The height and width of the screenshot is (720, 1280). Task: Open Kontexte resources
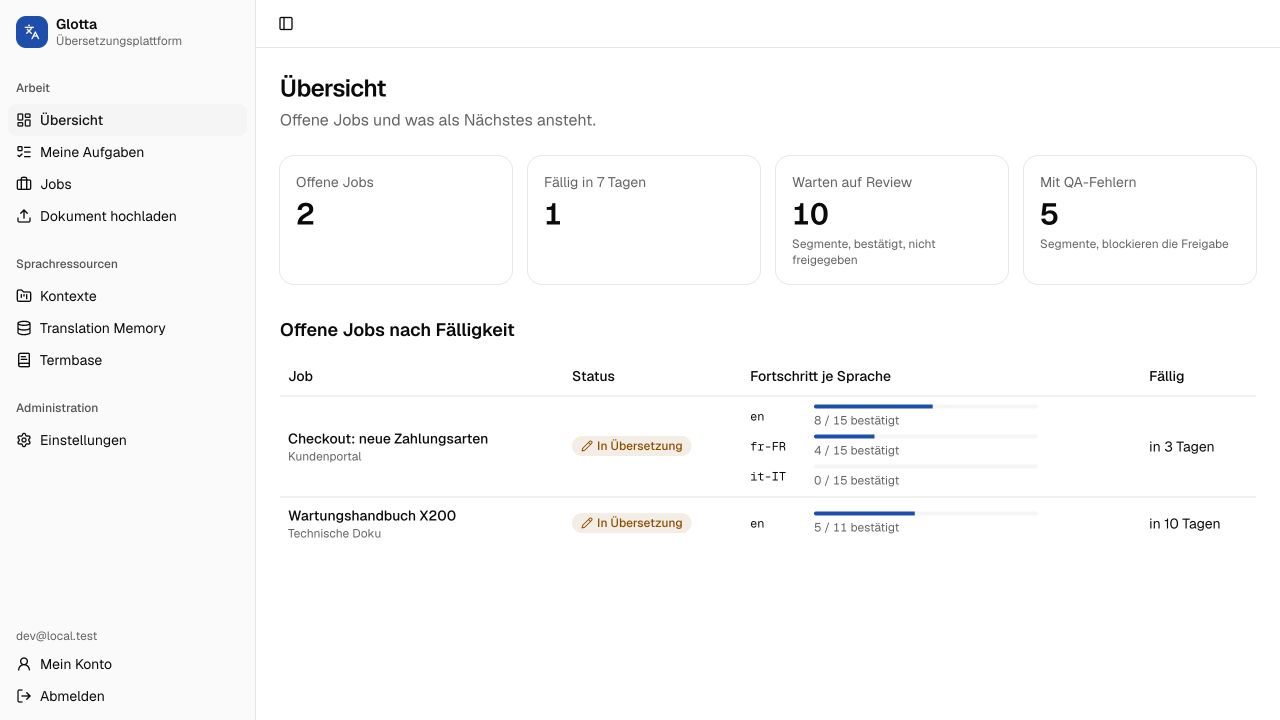(x=127, y=296)
